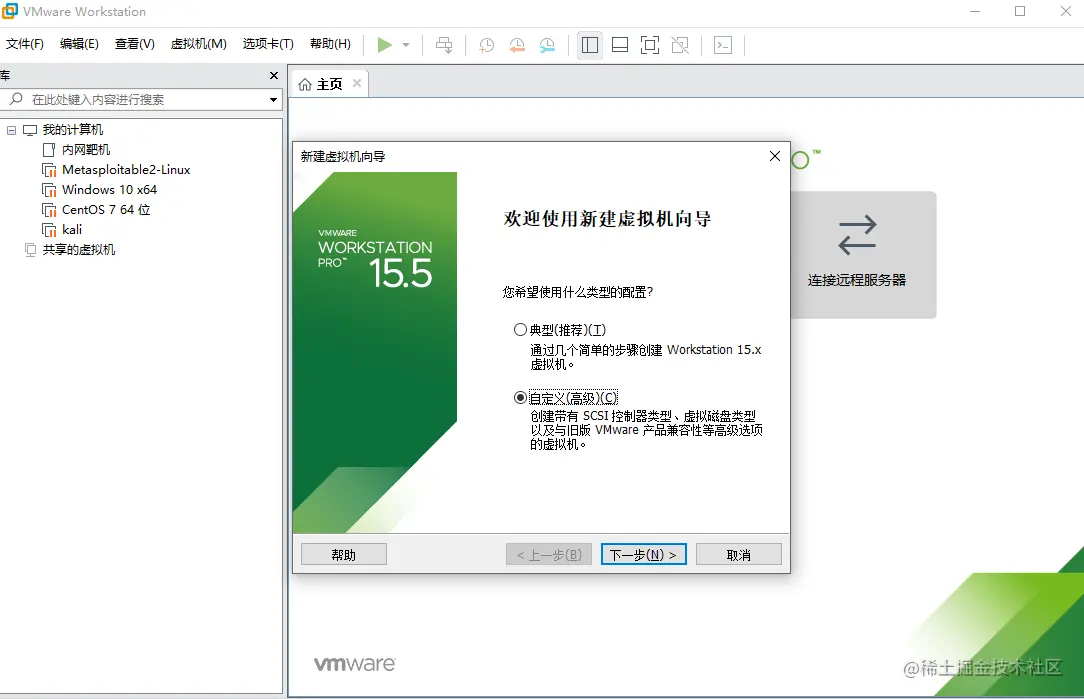Toggle the thumbnail bar view icon
The width and height of the screenshot is (1084, 699).
click(620, 46)
